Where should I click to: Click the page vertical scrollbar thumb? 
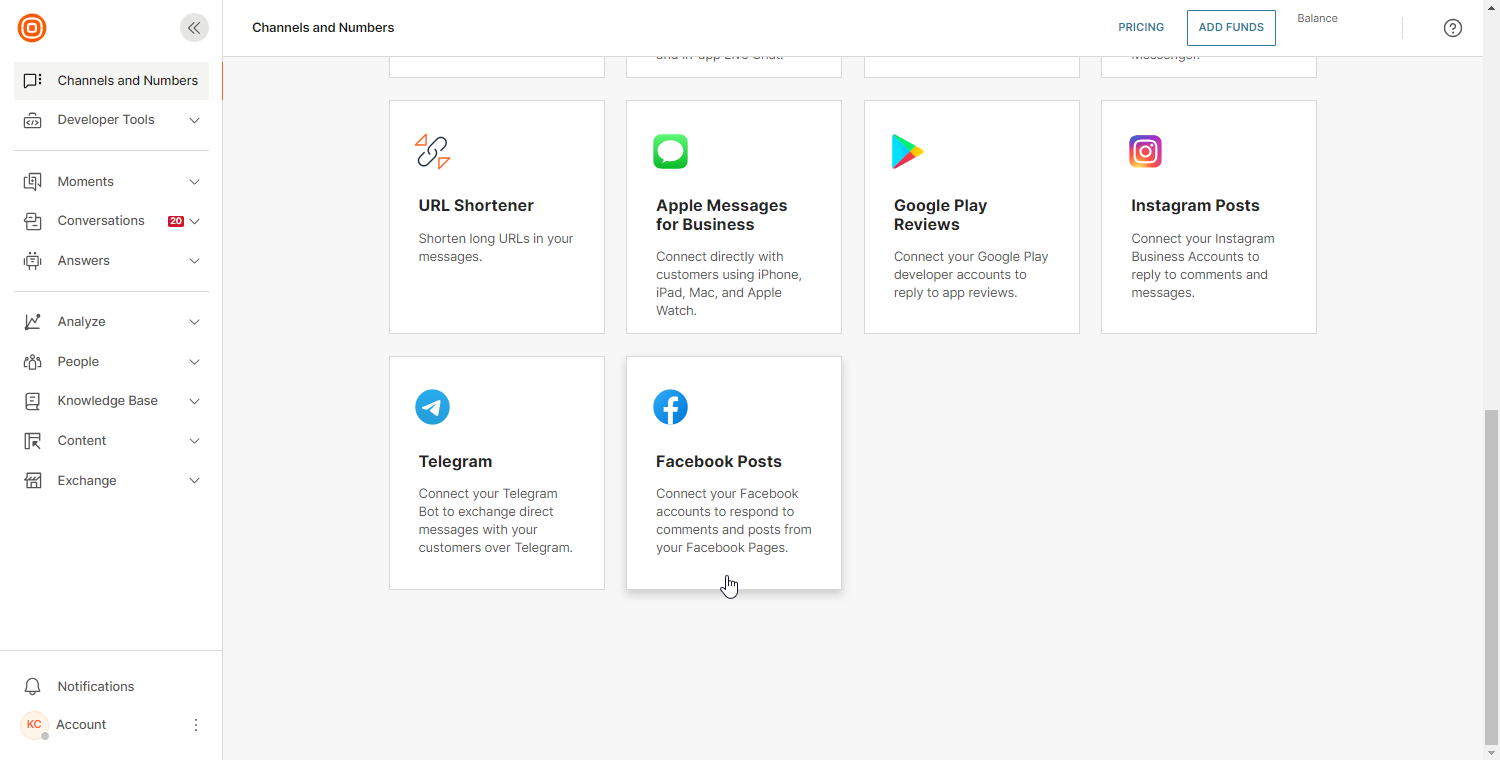tap(1491, 576)
